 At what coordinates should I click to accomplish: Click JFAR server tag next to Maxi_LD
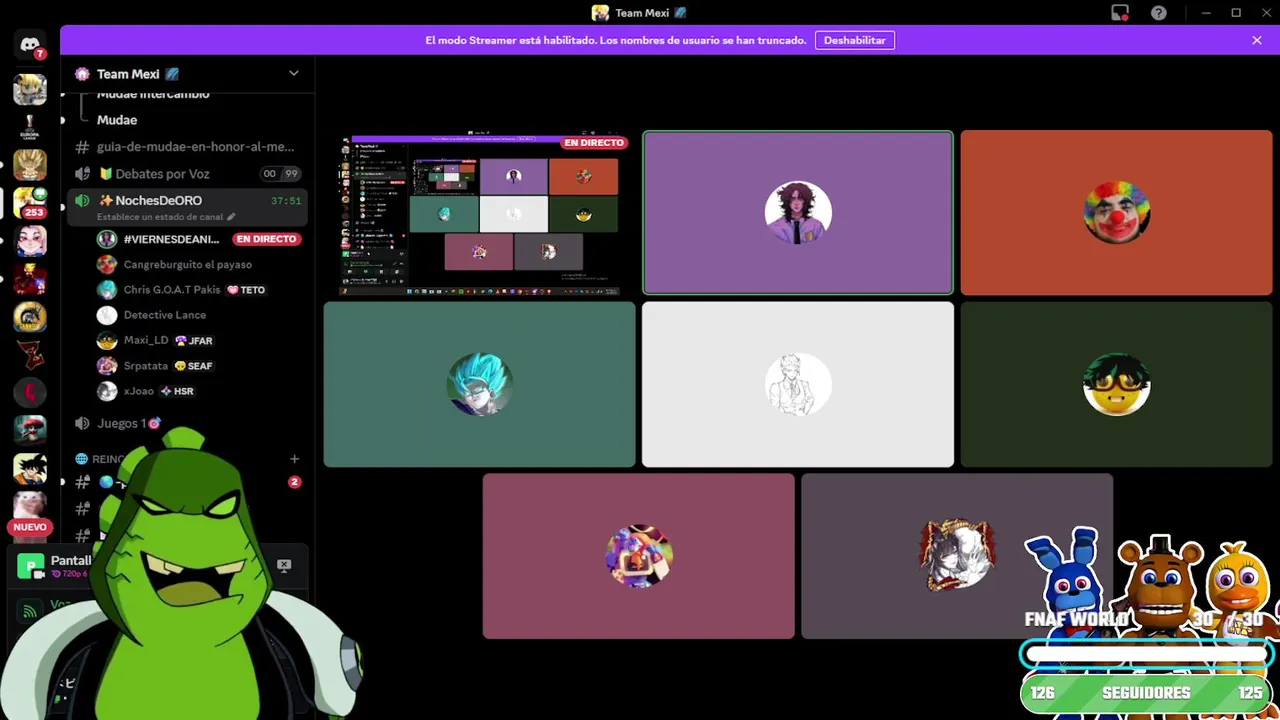click(194, 340)
